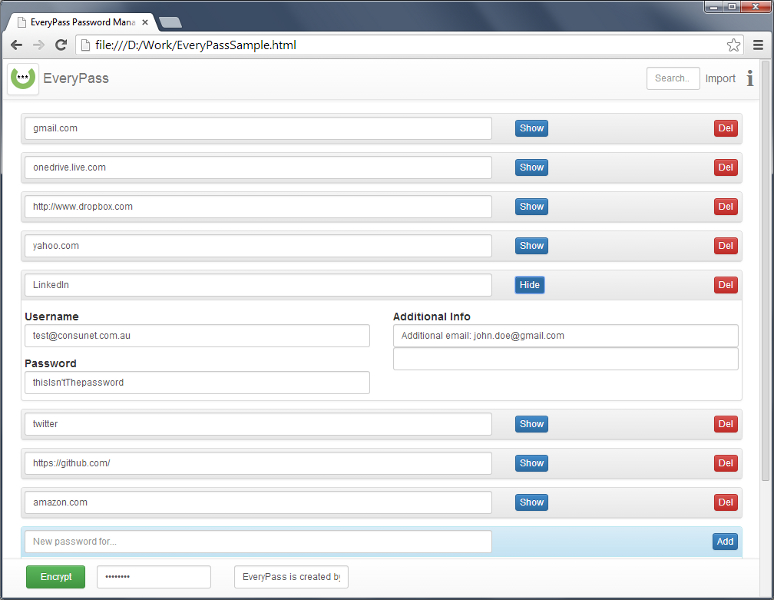Delete the github.com entry
This screenshot has width=774, height=600.
tap(726, 463)
